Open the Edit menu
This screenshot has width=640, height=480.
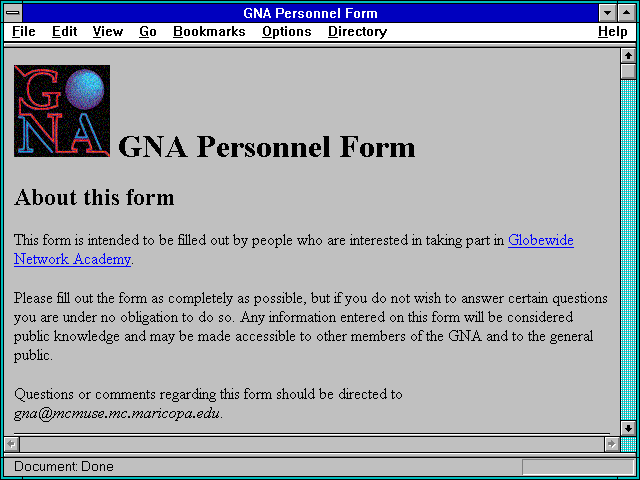(x=64, y=32)
